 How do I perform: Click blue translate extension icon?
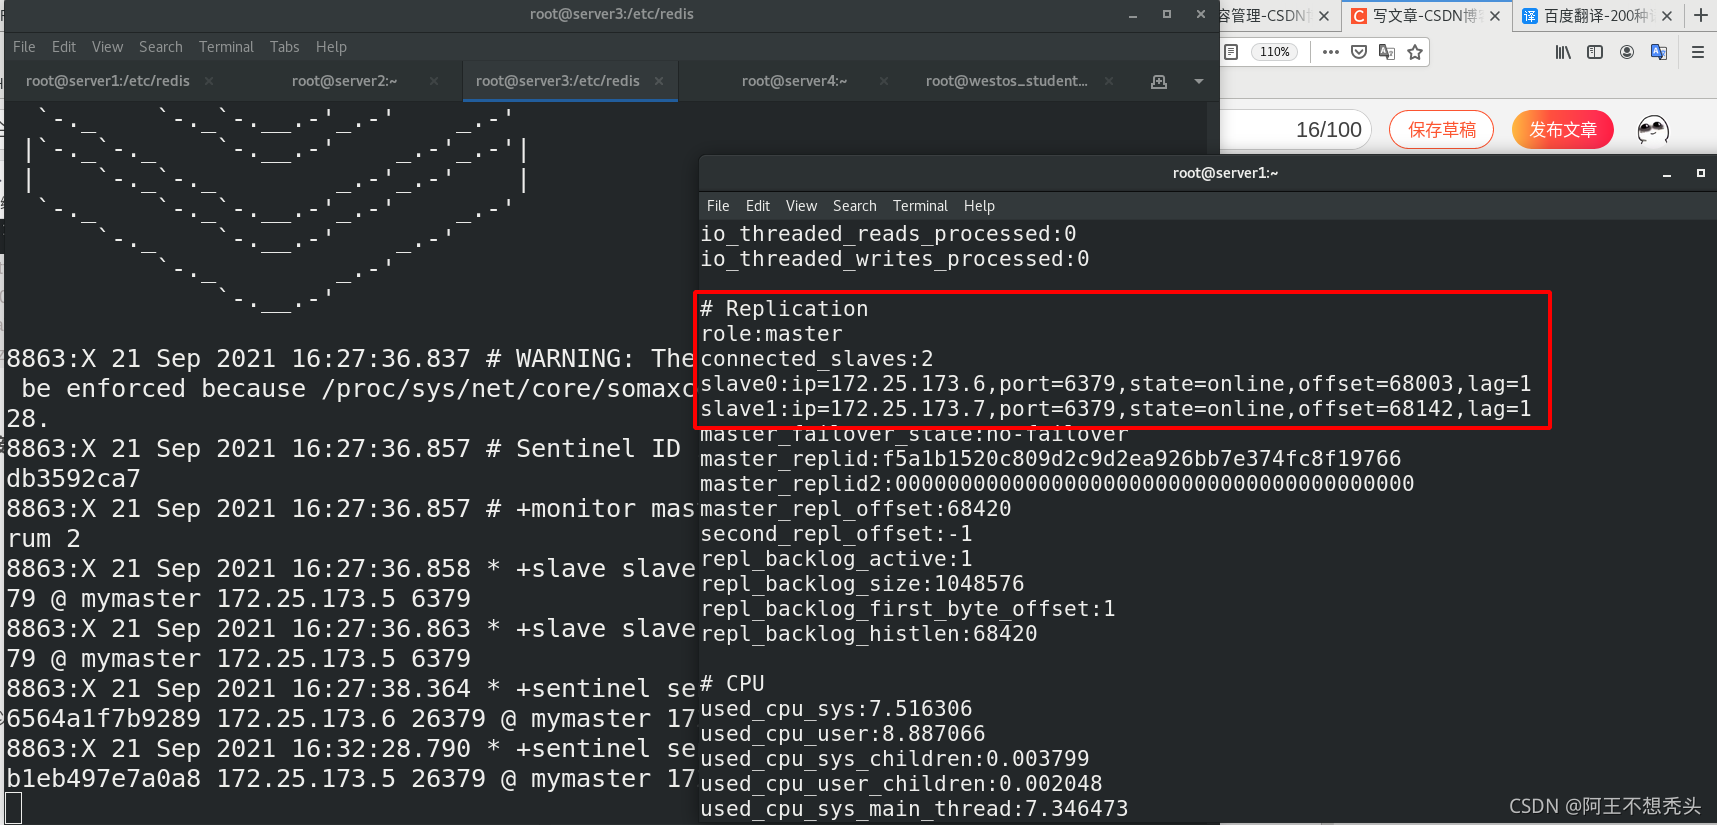[1659, 52]
